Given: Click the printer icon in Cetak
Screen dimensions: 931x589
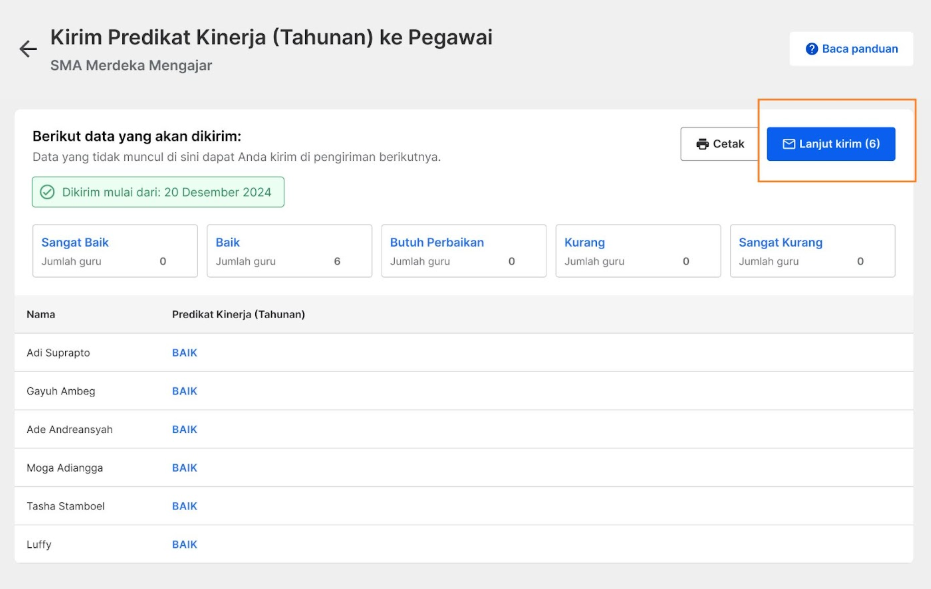Looking at the screenshot, I should (702, 144).
